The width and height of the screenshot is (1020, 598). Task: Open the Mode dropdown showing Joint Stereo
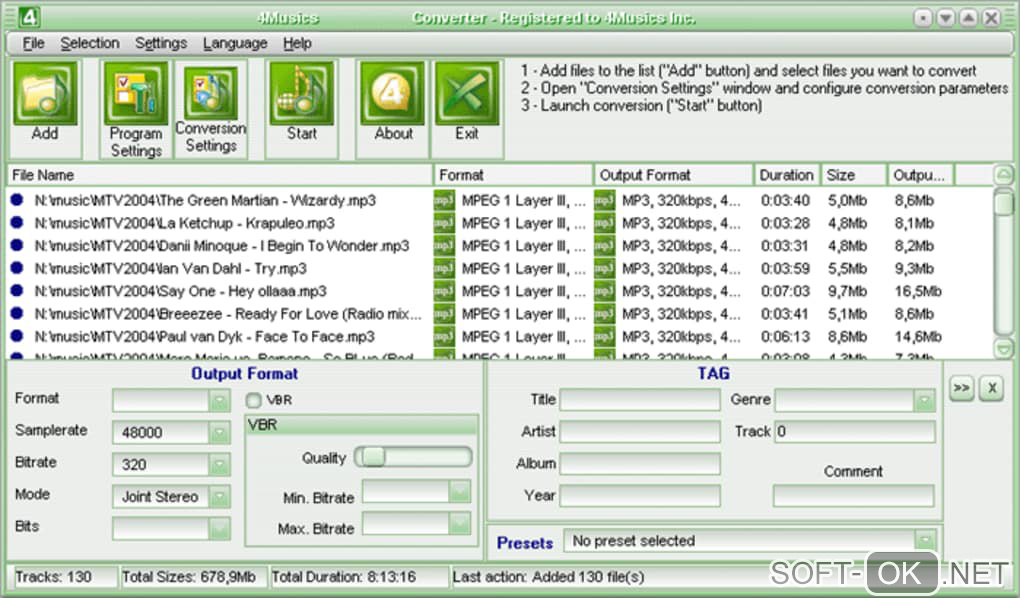[220, 496]
